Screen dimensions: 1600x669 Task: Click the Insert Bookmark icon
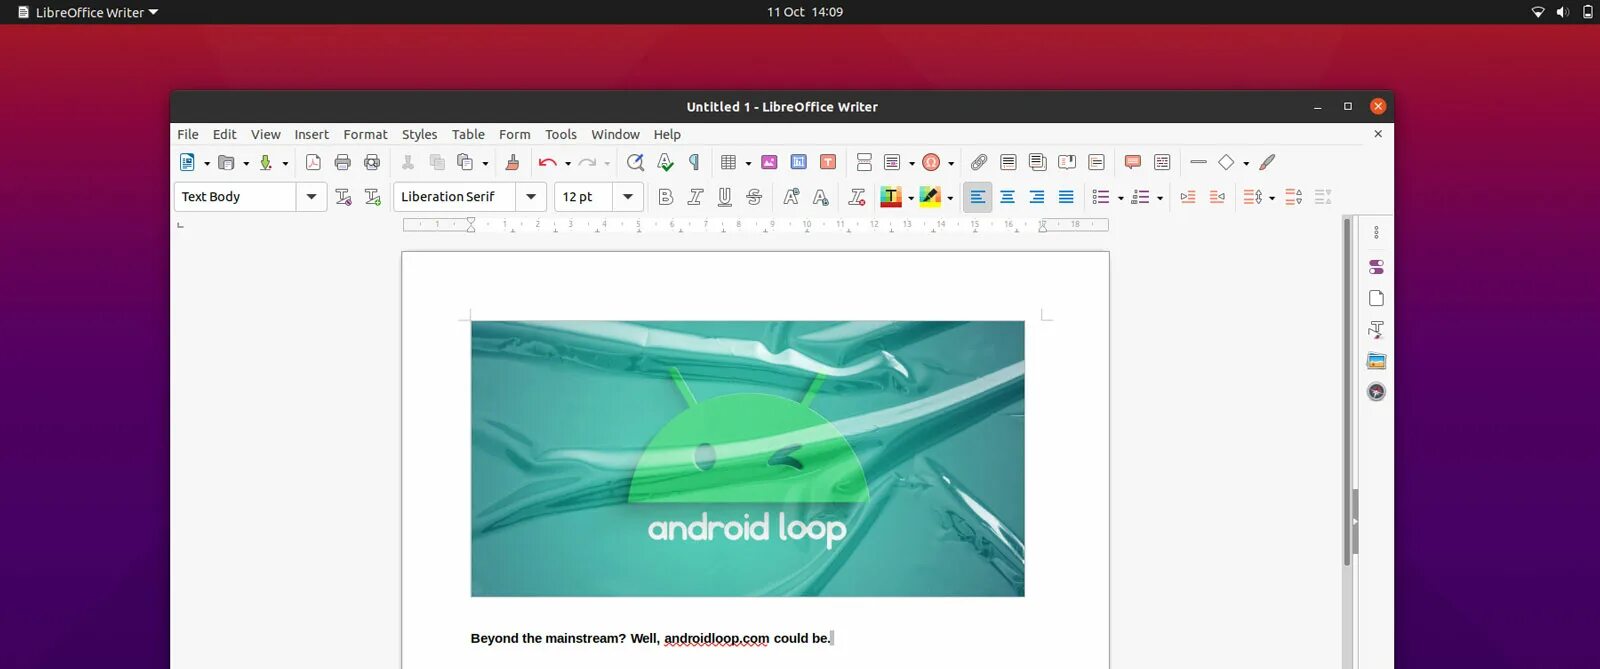pyautogui.click(x=1067, y=162)
